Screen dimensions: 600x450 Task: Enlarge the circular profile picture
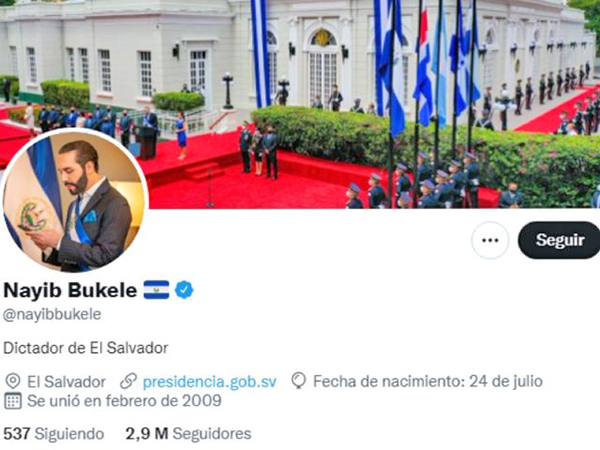pos(74,201)
